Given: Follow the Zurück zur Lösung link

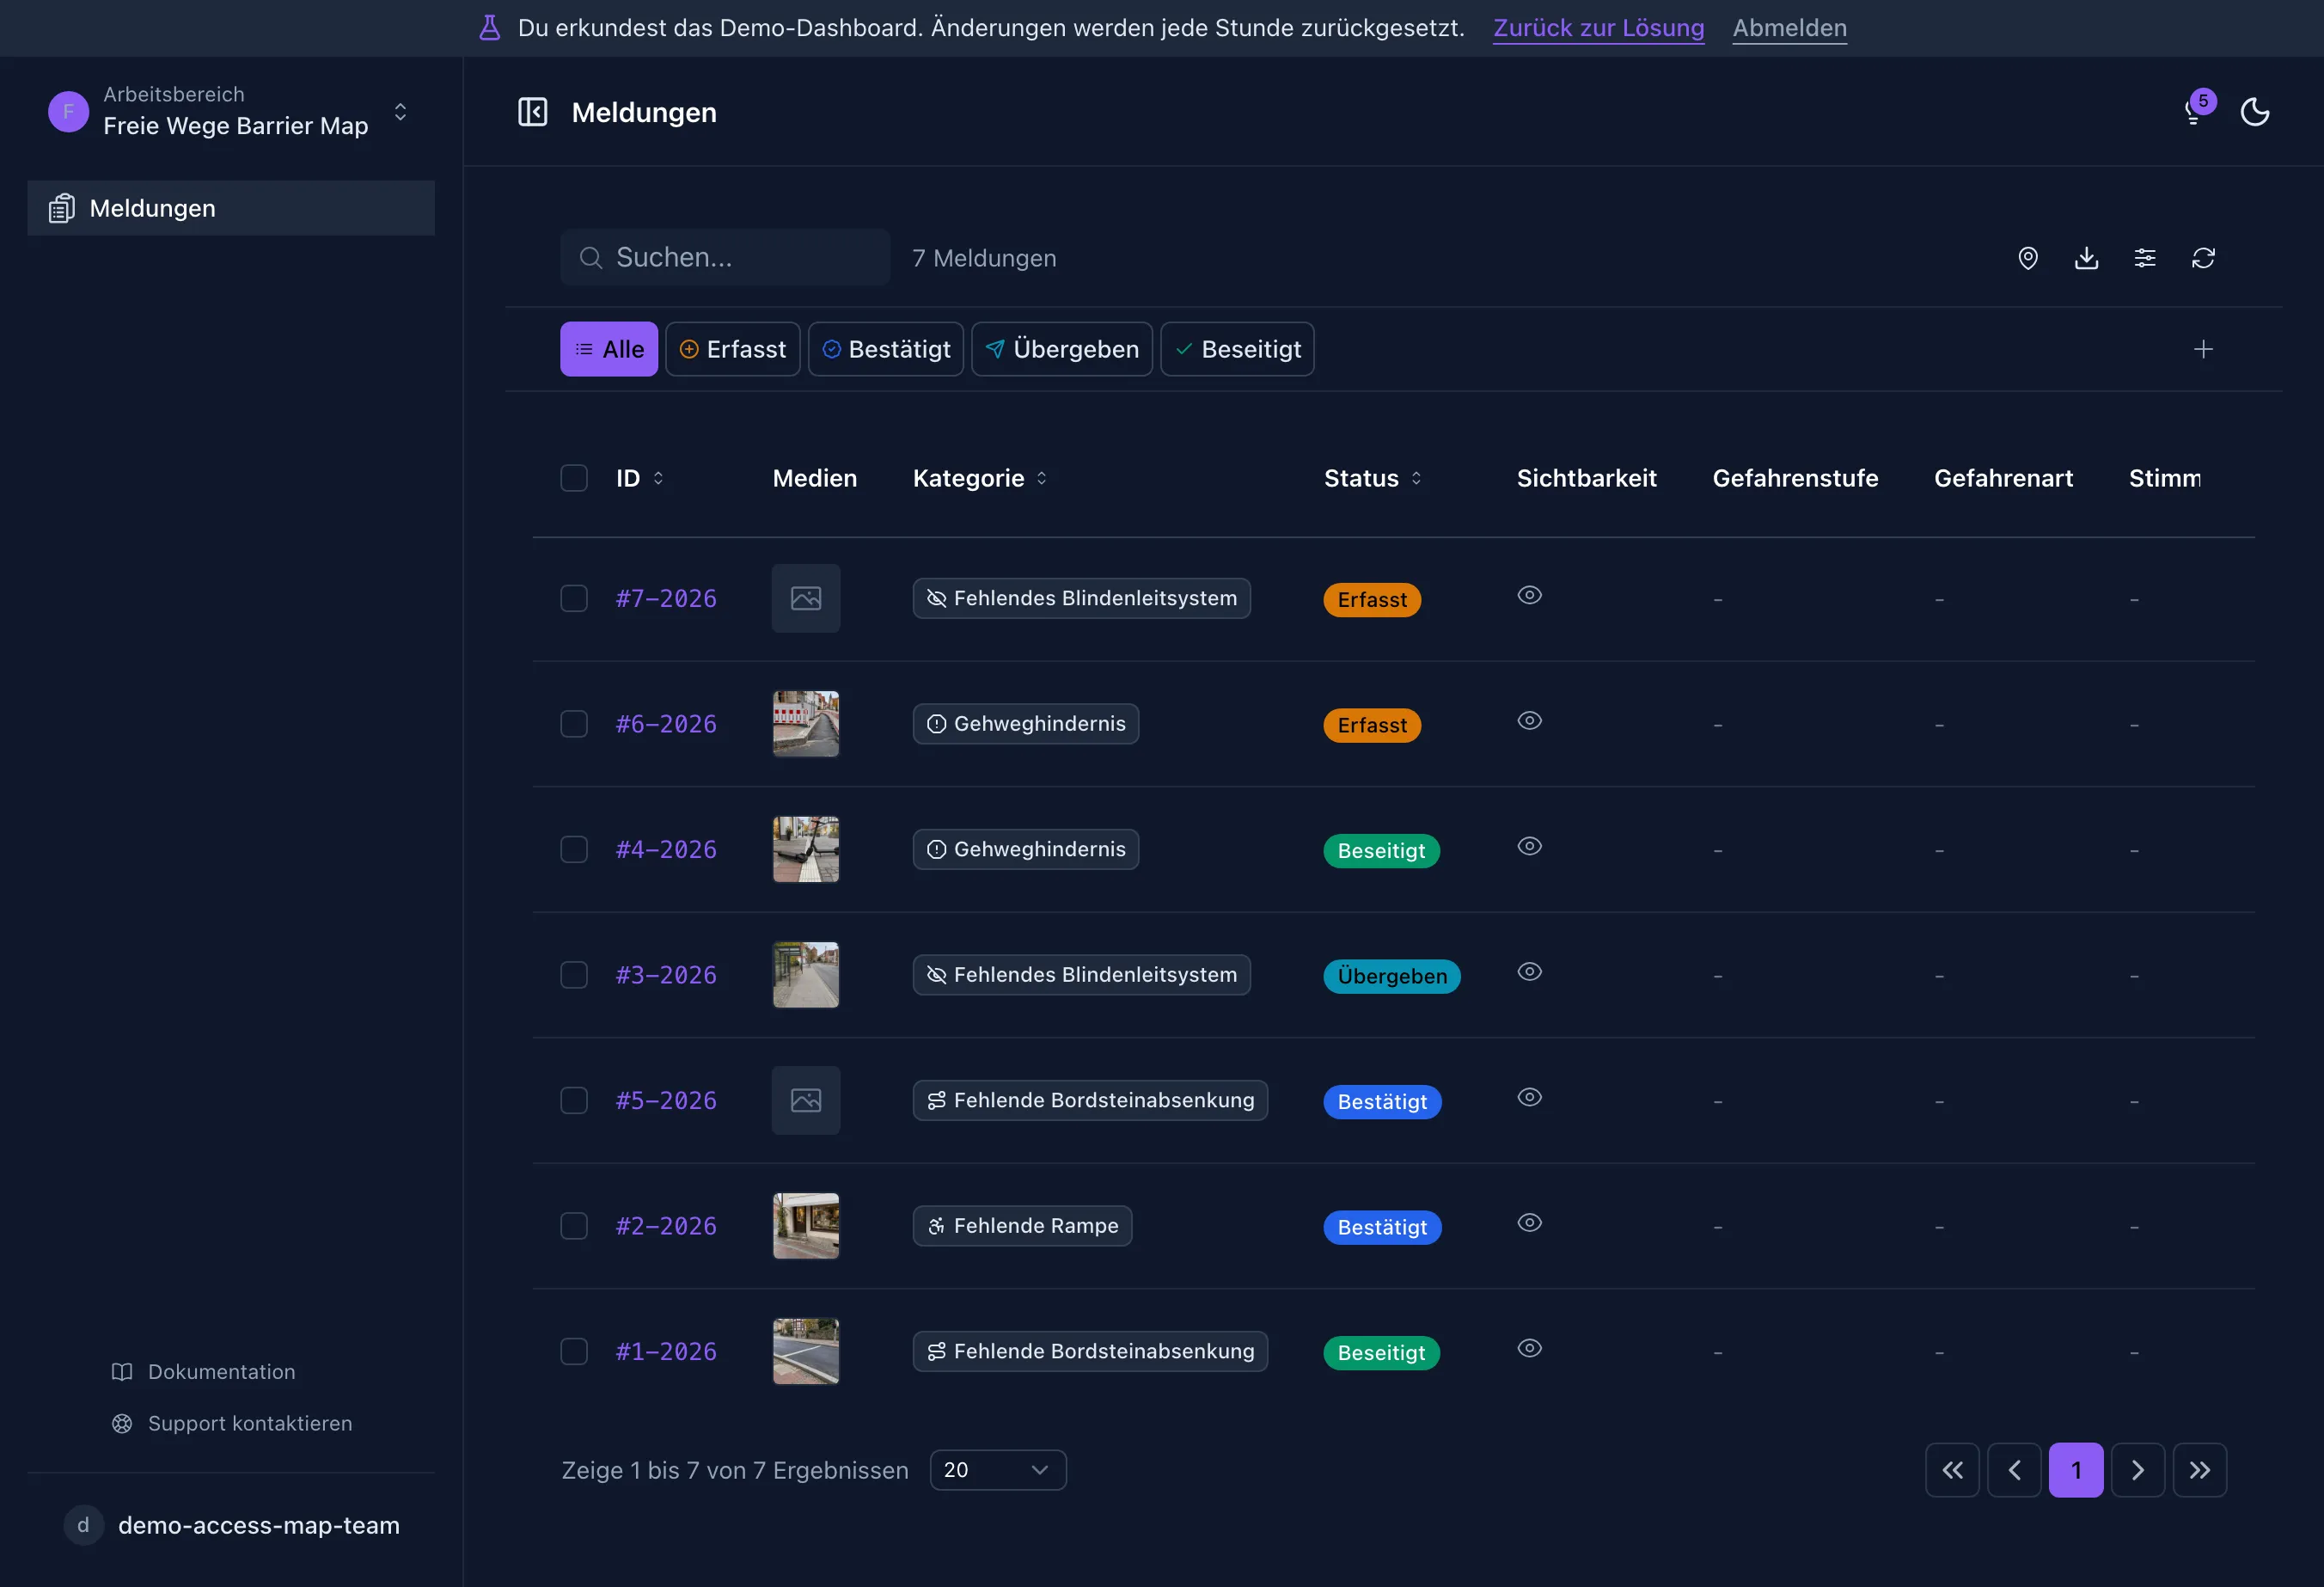Looking at the screenshot, I should (x=1598, y=28).
